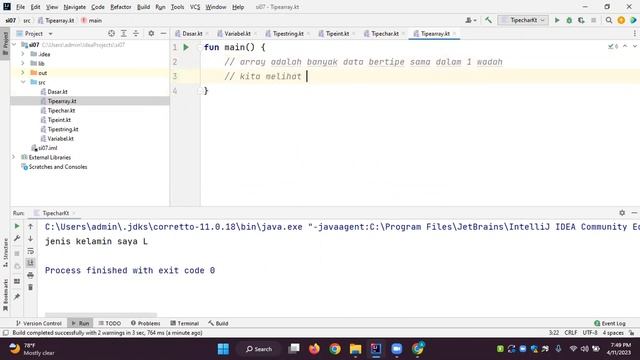Viewport: 640px width, 360px height.
Task: Run main function from gutter arrow
Action: click(x=186, y=47)
